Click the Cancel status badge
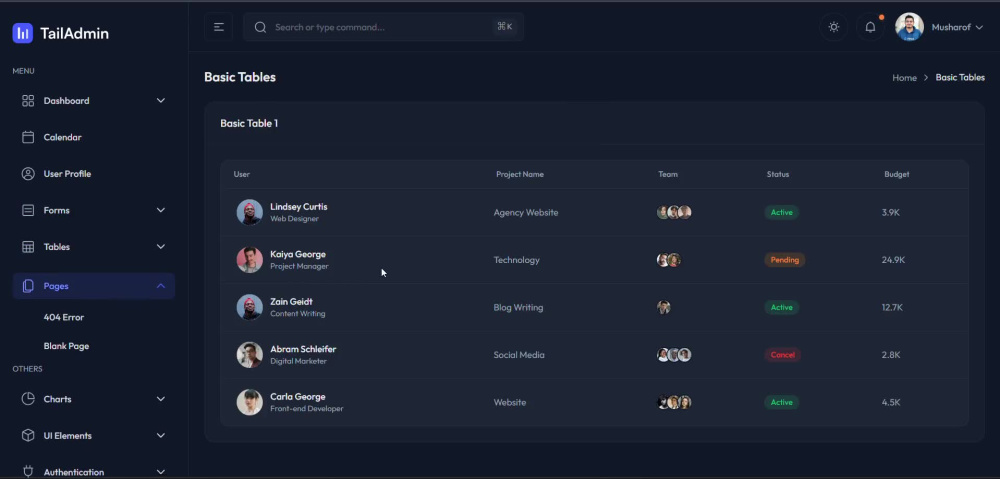1000x479 pixels. [783, 355]
